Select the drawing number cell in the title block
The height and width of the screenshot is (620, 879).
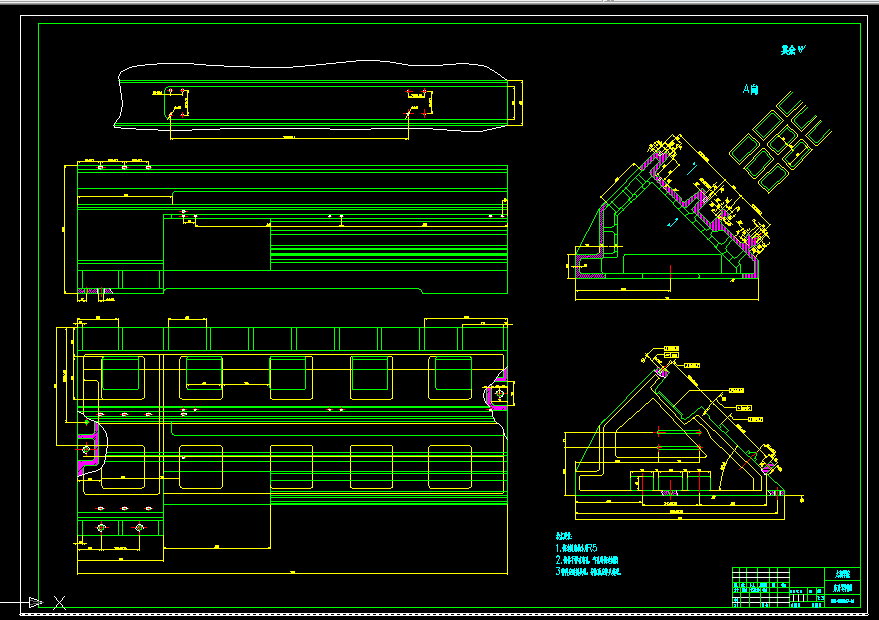click(842, 601)
